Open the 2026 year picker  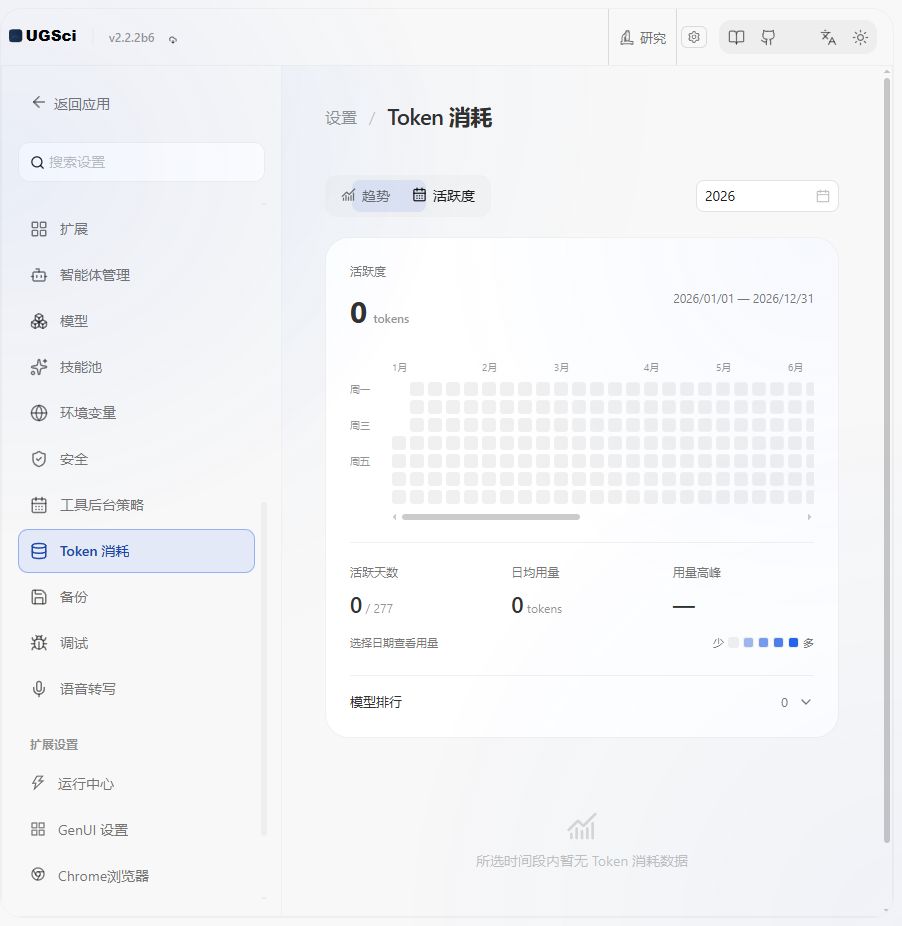767,196
